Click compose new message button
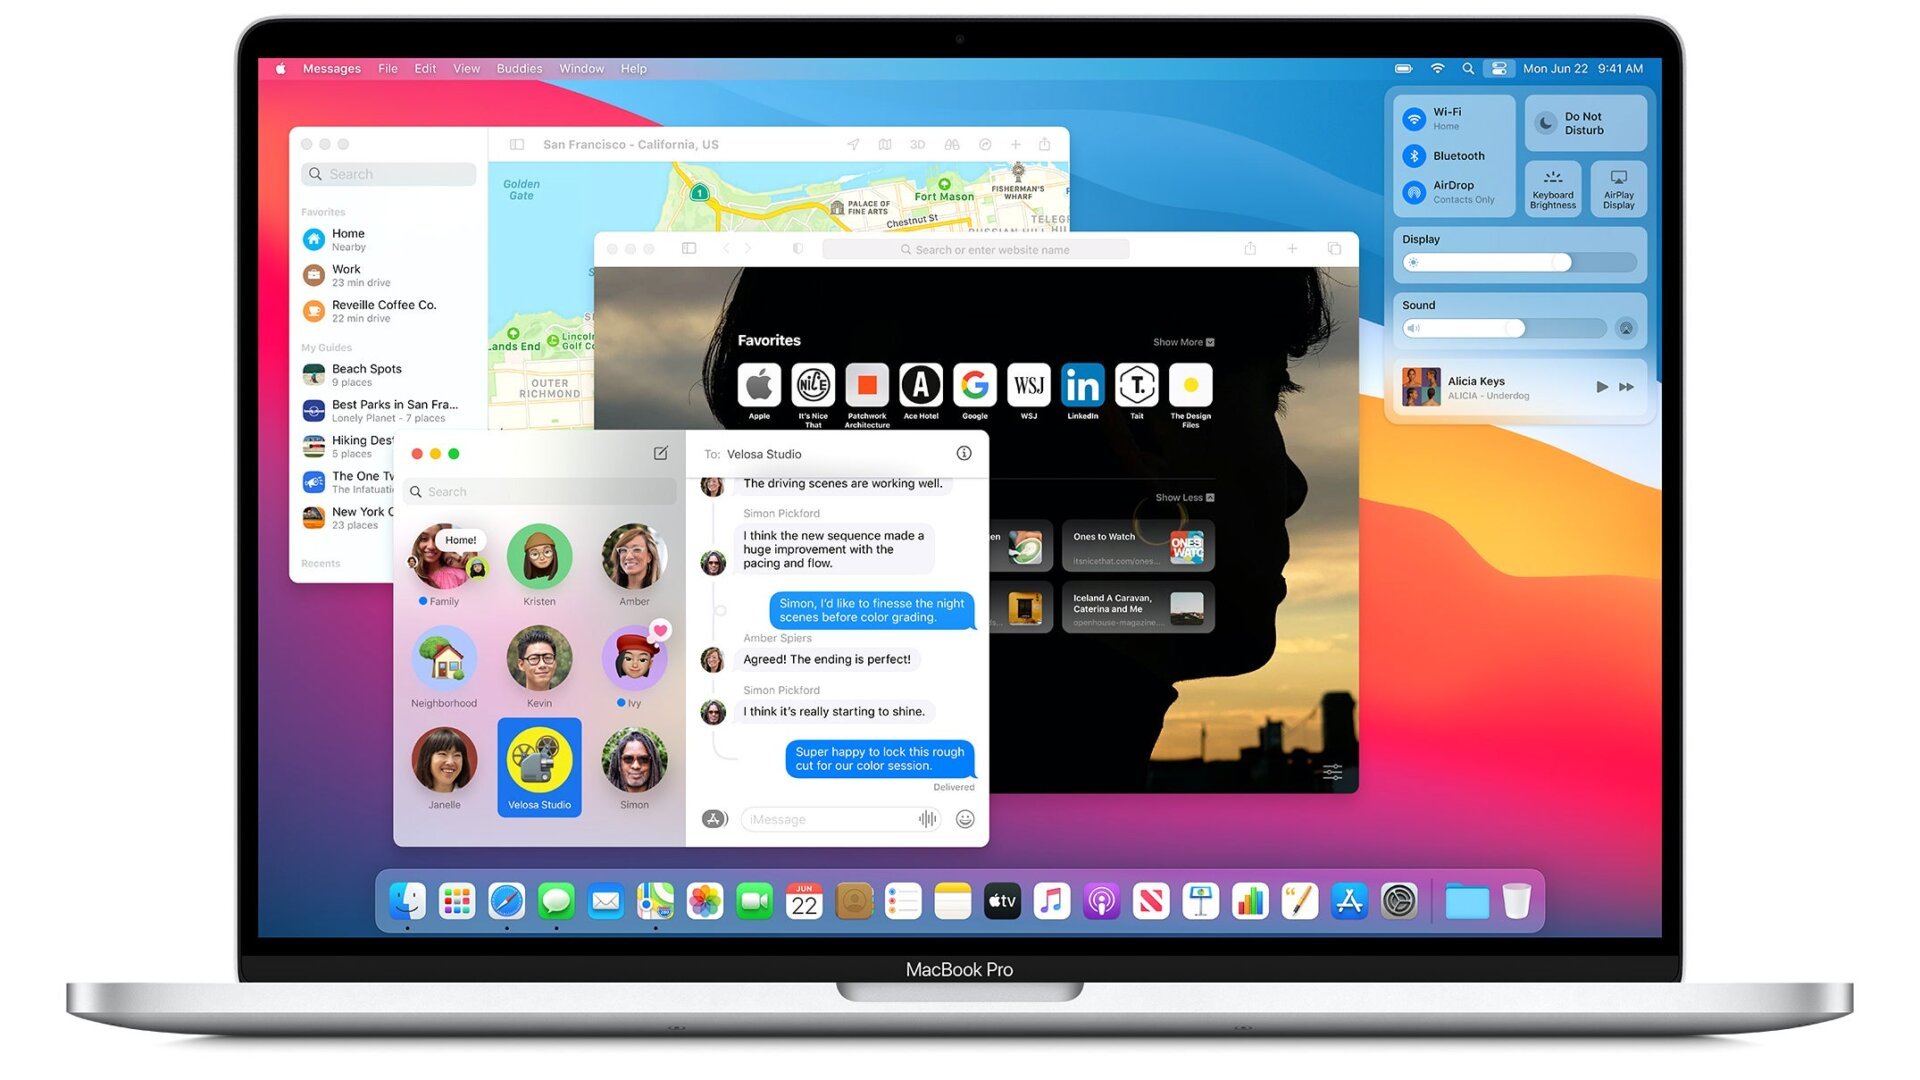Image resolution: width=1920 pixels, height=1080 pixels. click(x=659, y=452)
